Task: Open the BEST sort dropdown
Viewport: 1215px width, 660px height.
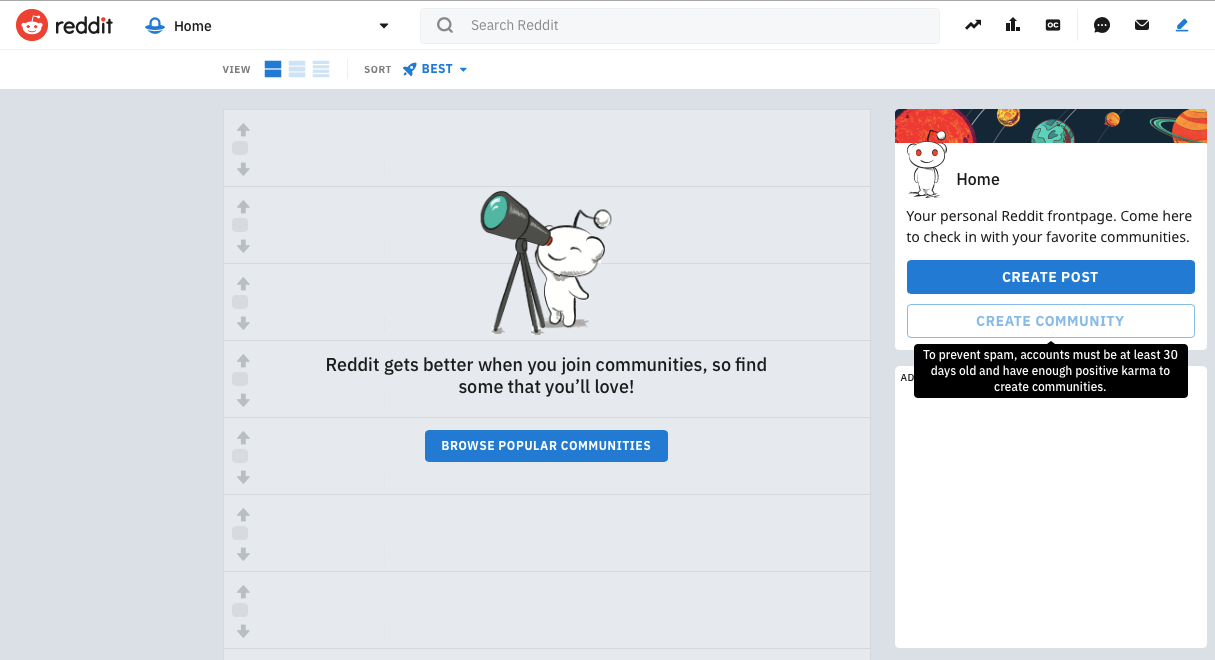Action: 435,69
